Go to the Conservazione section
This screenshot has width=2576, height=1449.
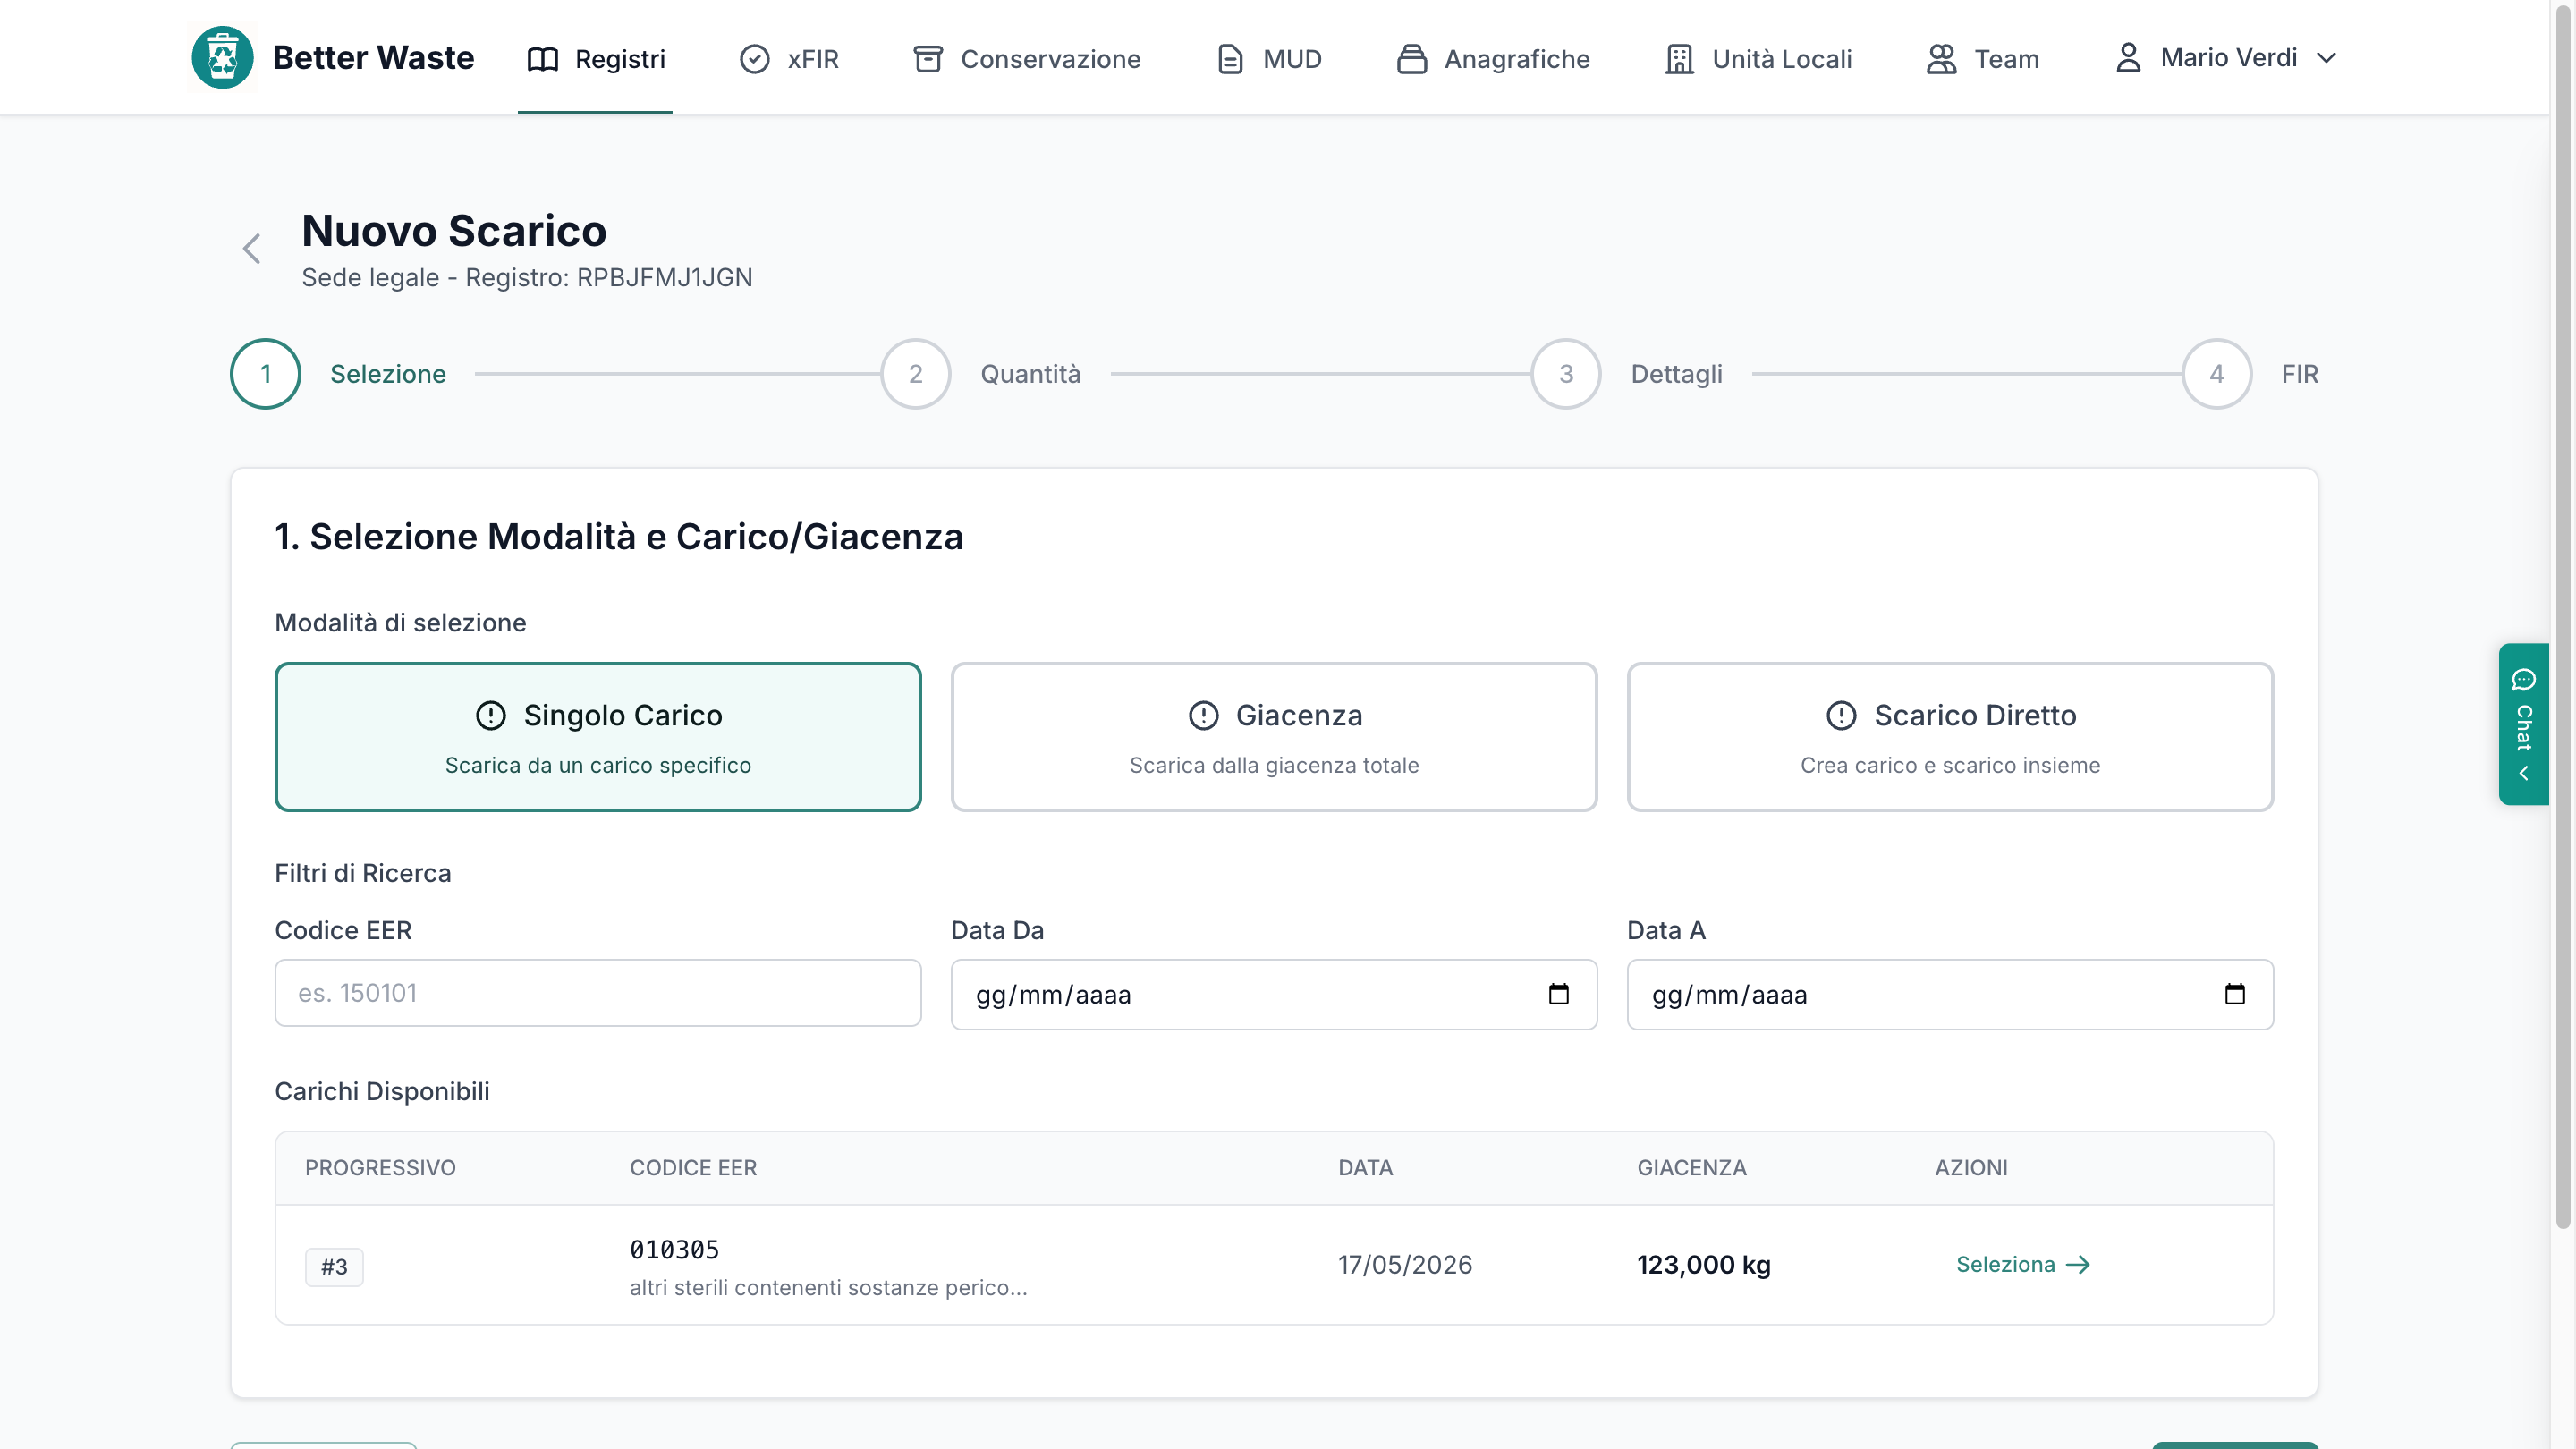pyautogui.click(x=1027, y=59)
